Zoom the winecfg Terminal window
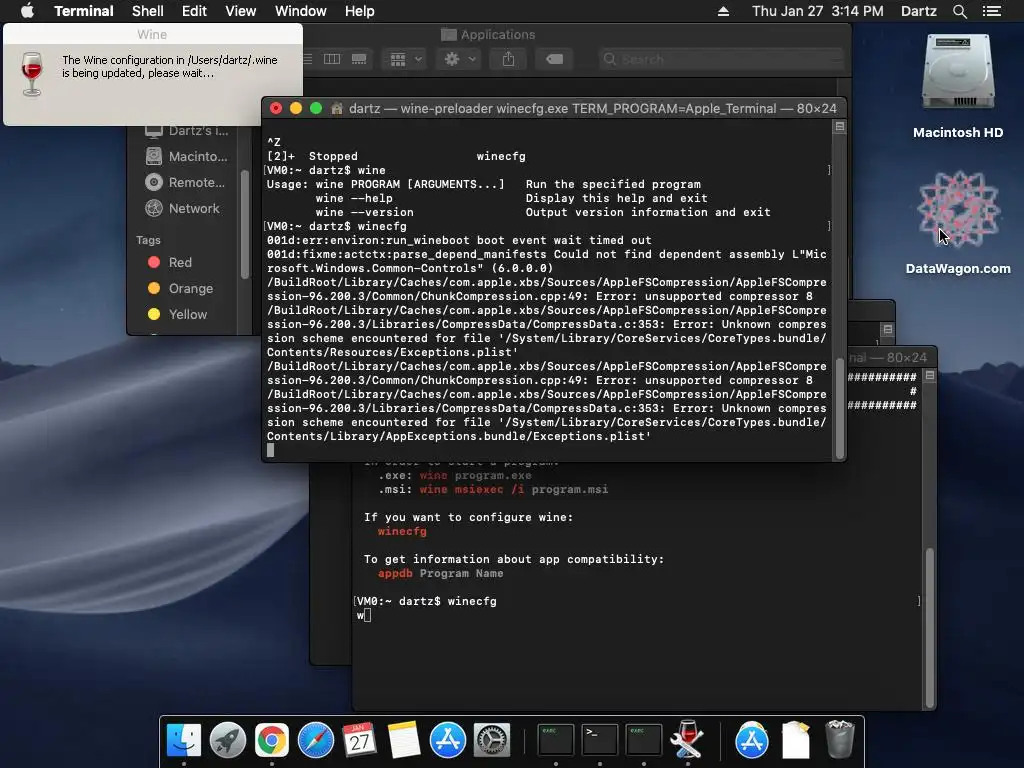The image size is (1024, 768). click(316, 108)
